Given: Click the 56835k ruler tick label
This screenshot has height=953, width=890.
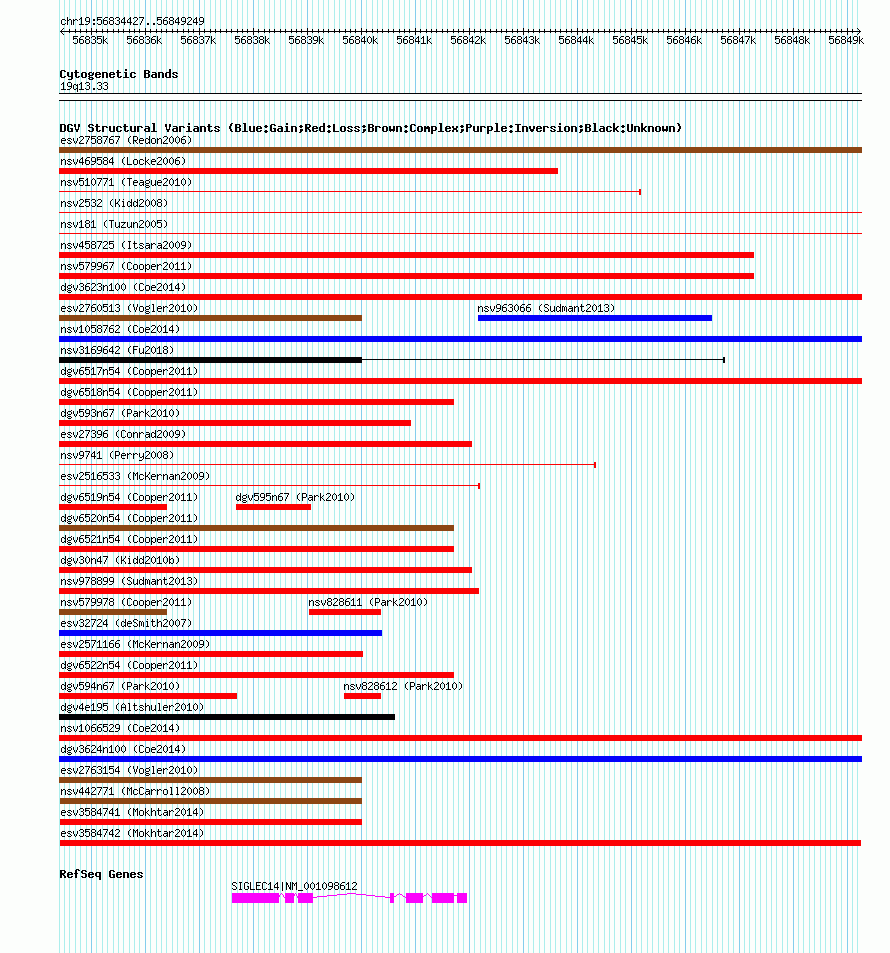Looking at the screenshot, I should [90, 40].
